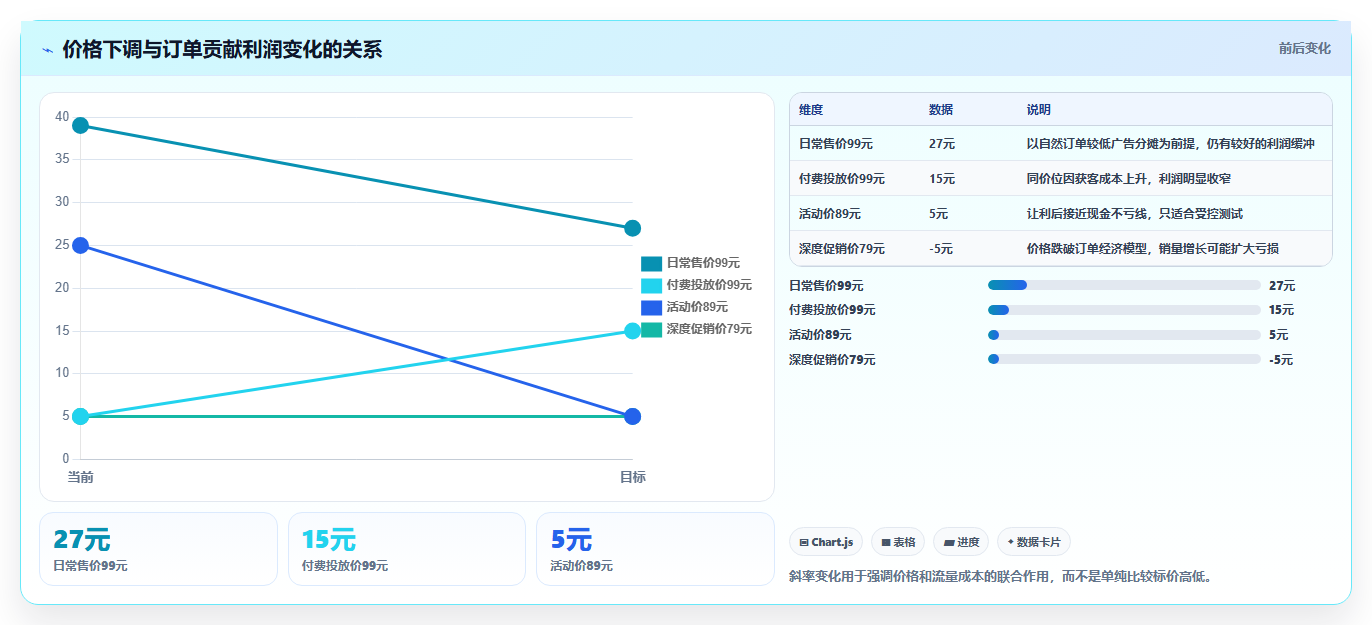Open the 27元 日常售价99元 data card
The image size is (1372, 625).
pyautogui.click(x=158, y=549)
